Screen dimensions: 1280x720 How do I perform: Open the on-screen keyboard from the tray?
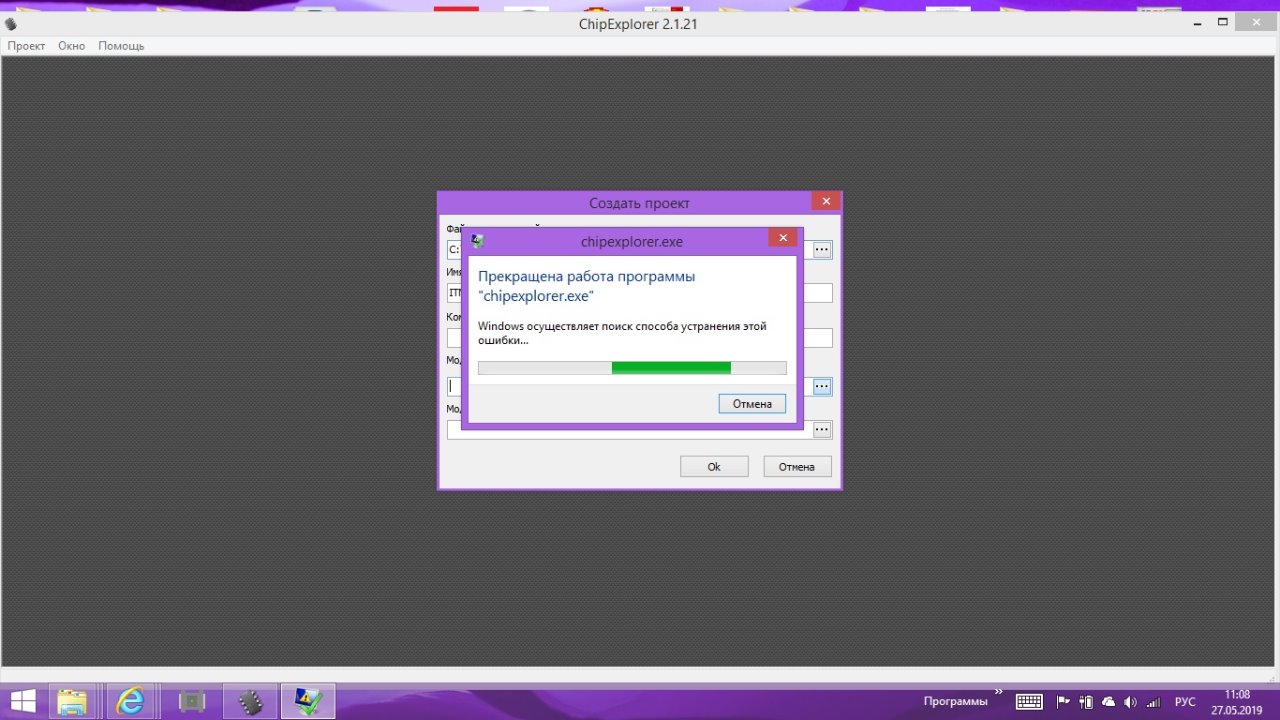1029,702
